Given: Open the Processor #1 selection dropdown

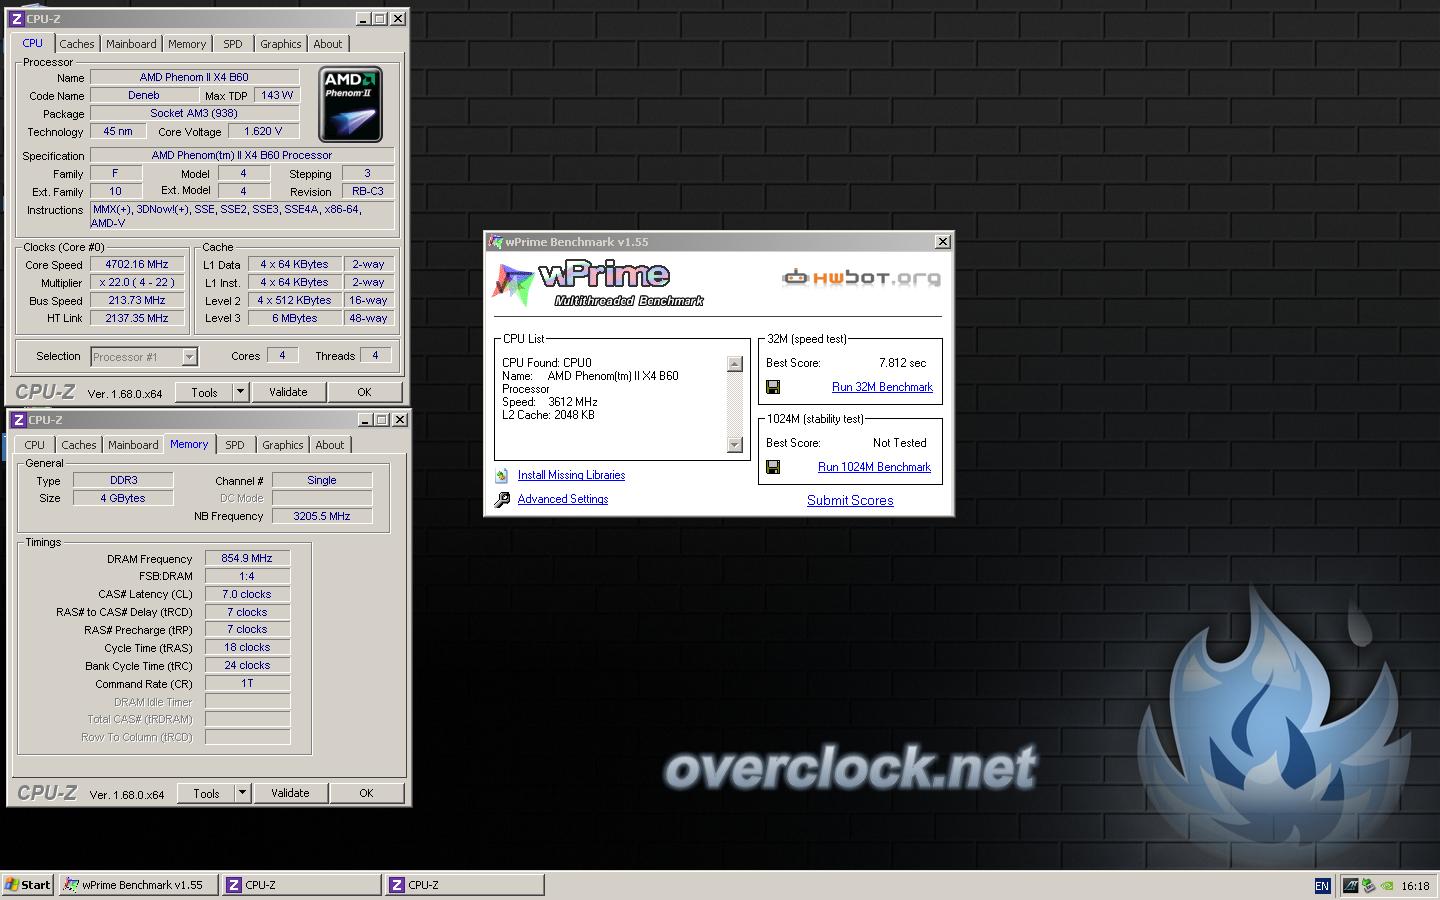Looking at the screenshot, I should click(190, 357).
